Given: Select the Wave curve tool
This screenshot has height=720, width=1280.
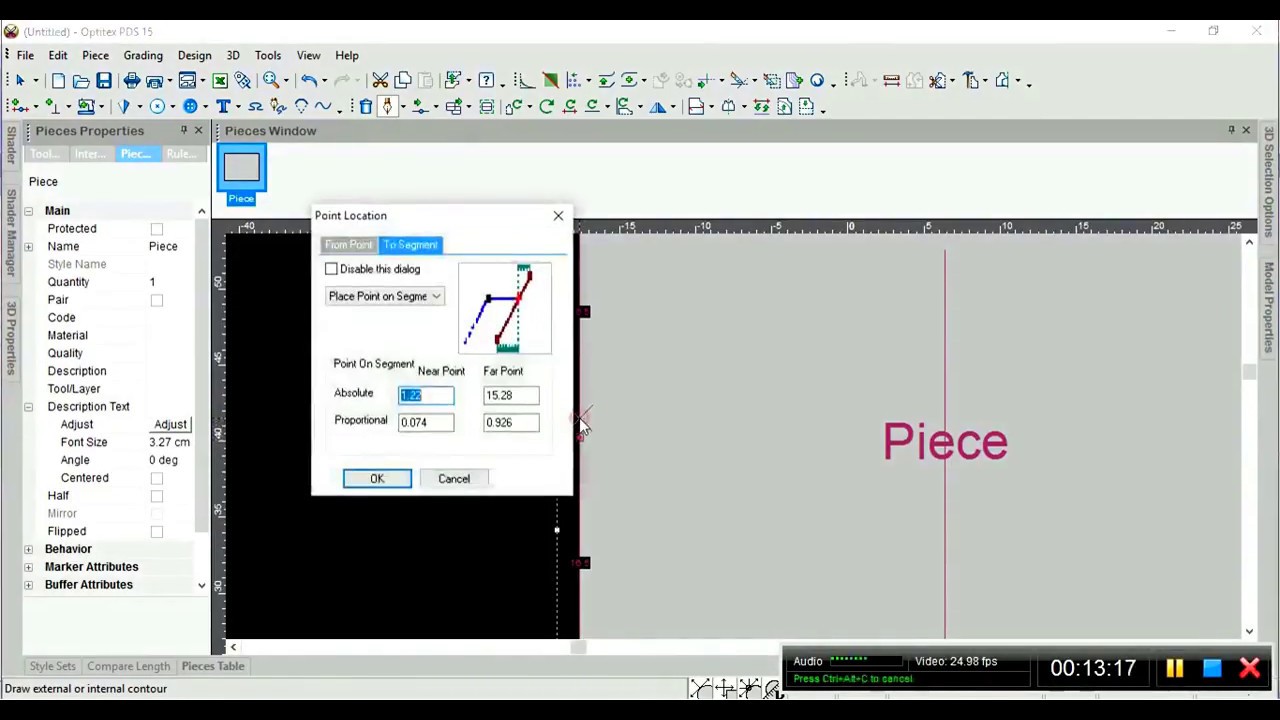Looking at the screenshot, I should (325, 106).
